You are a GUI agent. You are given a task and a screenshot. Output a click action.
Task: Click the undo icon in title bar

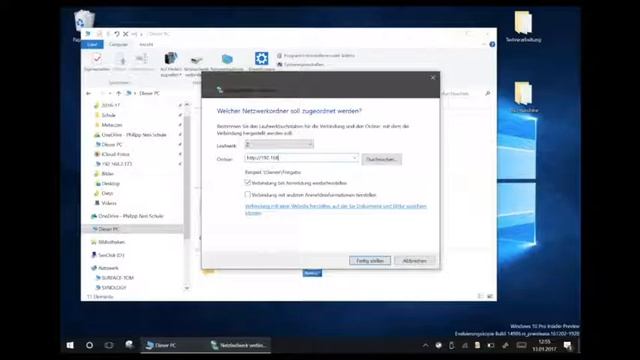pyautogui.click(x=117, y=34)
